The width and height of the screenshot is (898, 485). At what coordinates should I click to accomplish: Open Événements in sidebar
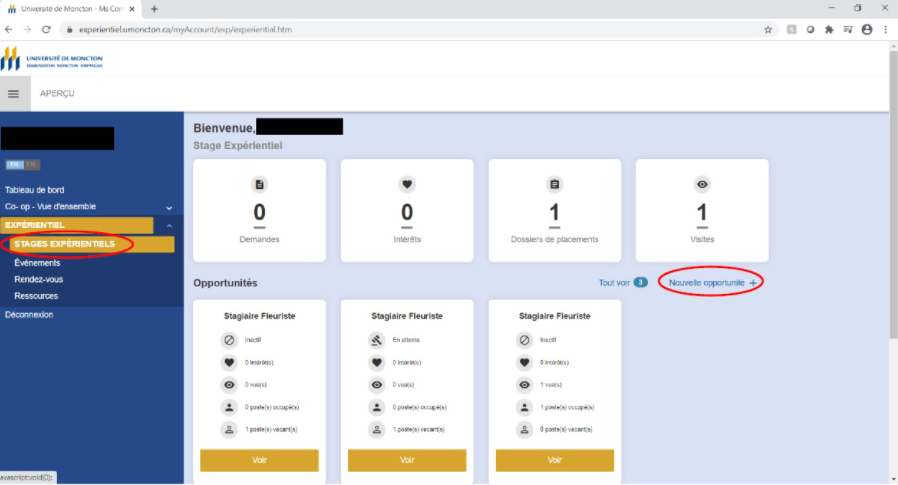[x=37, y=263]
